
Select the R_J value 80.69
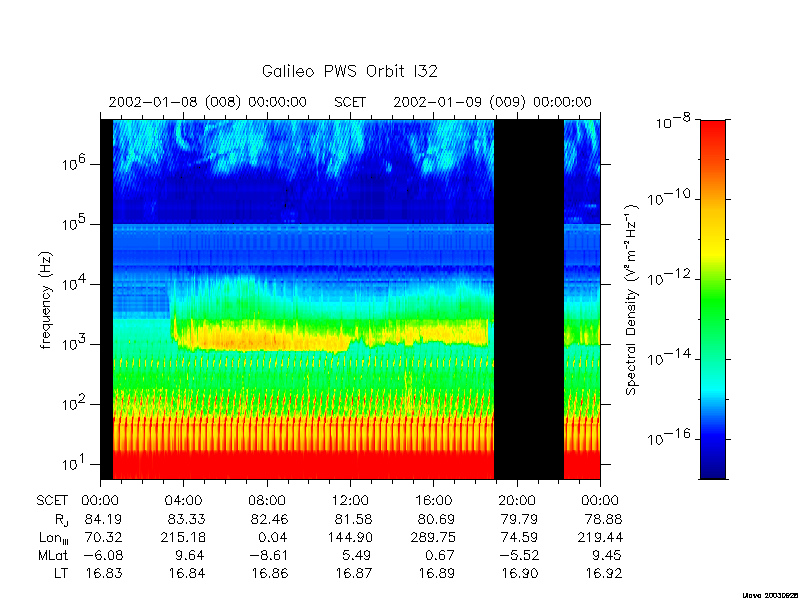[x=436, y=519]
